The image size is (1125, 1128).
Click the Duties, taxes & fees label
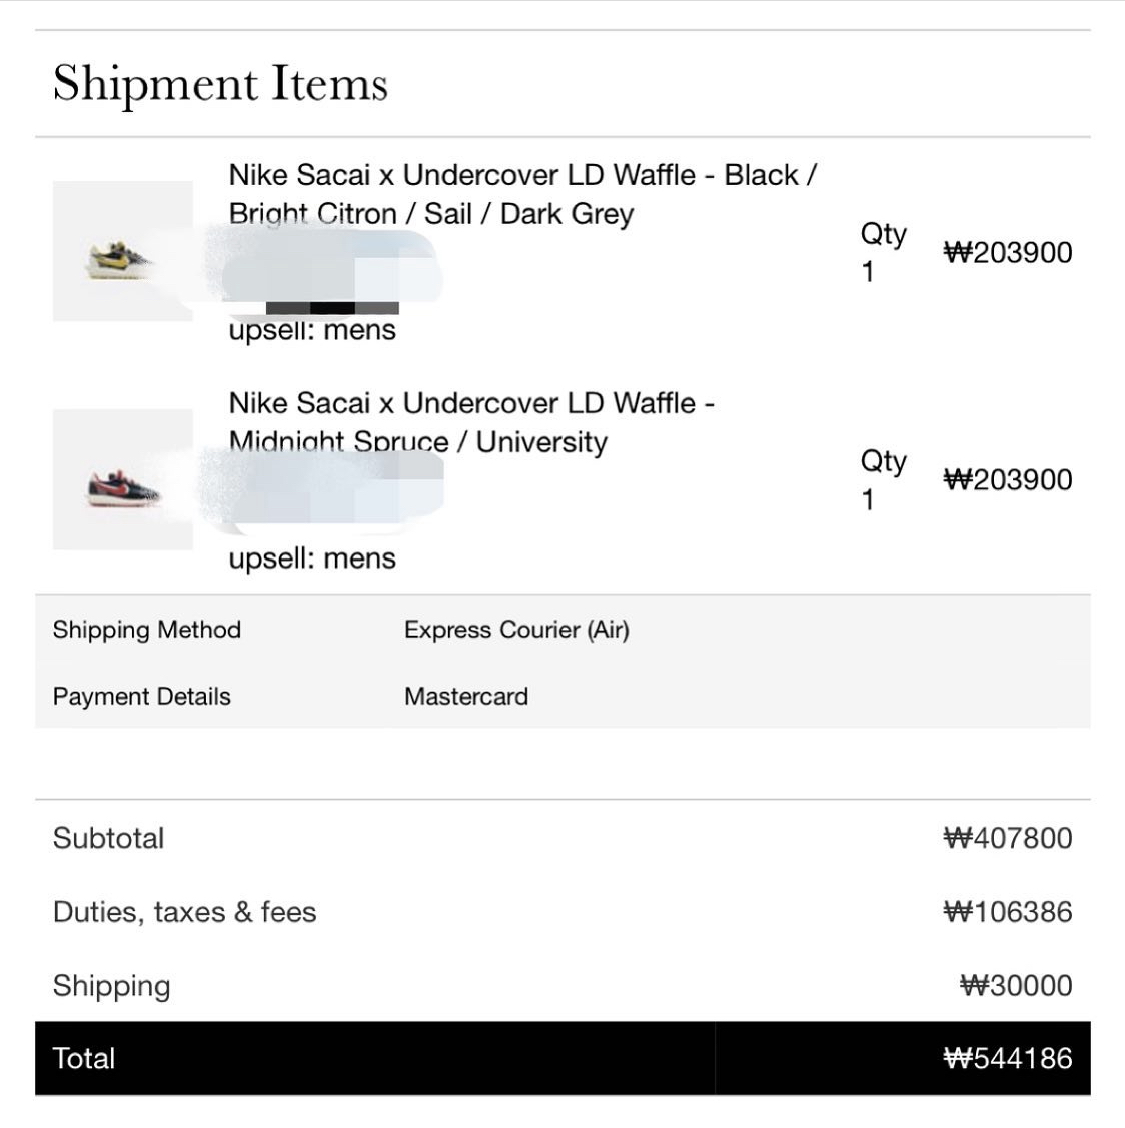point(184,912)
